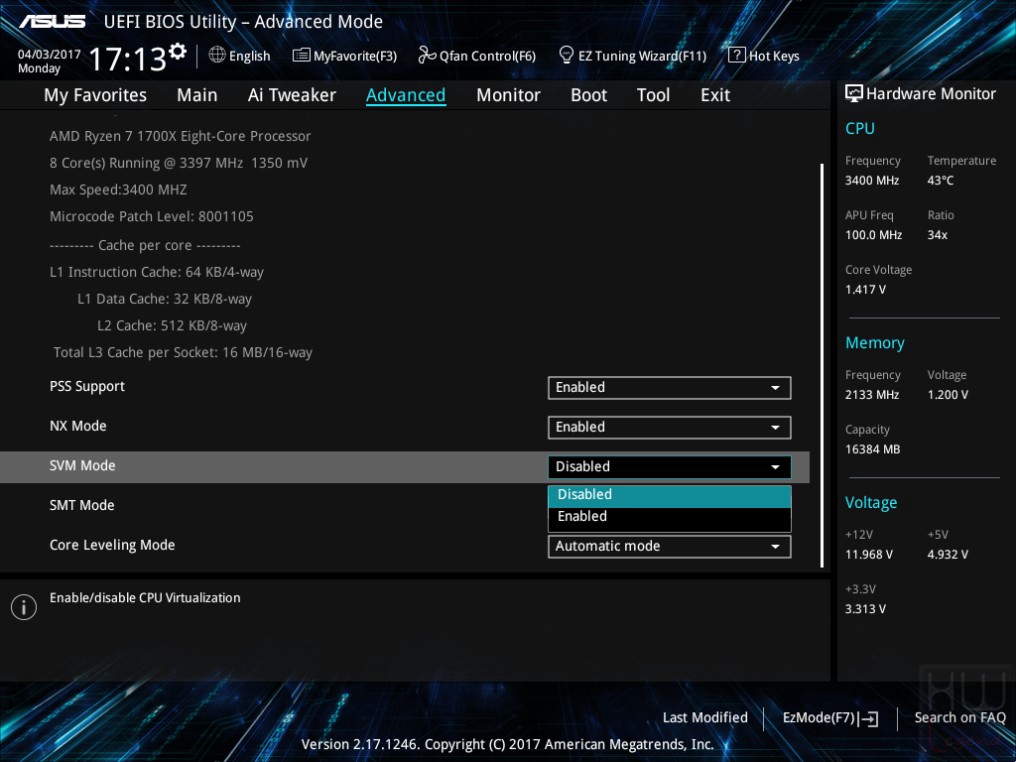Screen dimensions: 1016x762
Task: Click the globe language icon
Action: [x=217, y=55]
